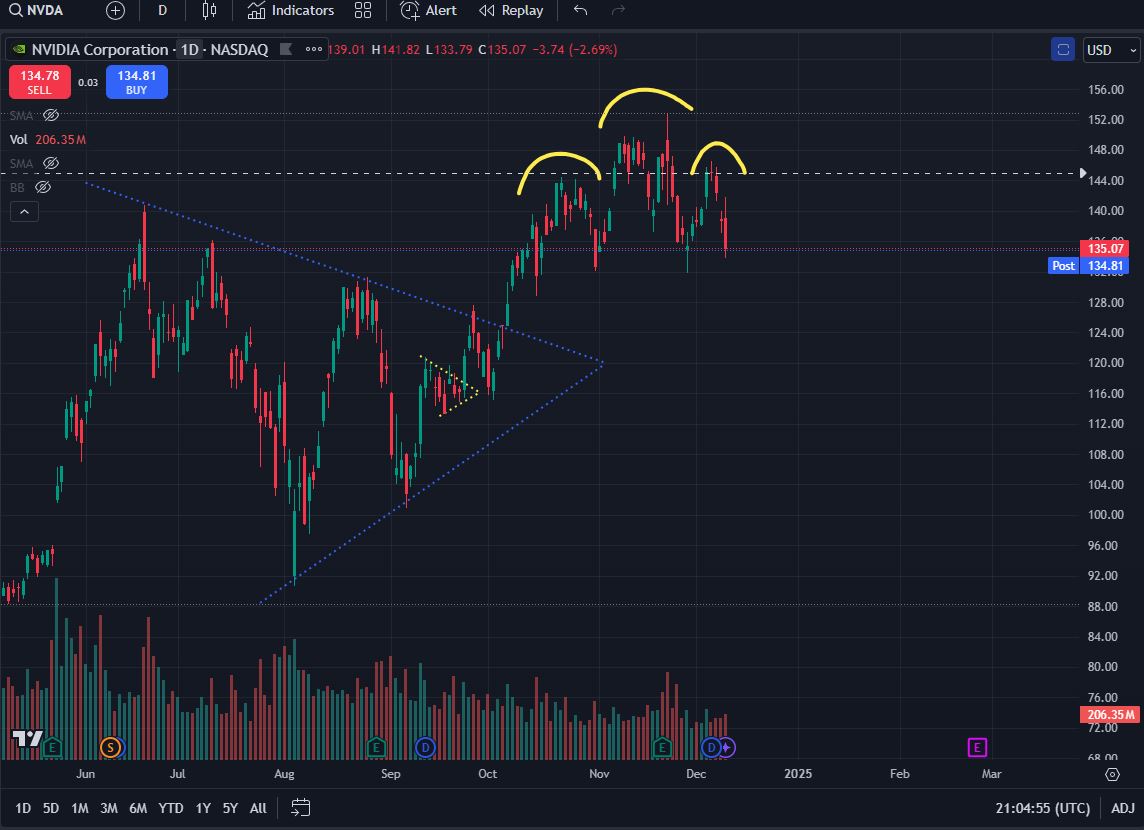Viewport: 1144px width, 830px height.
Task: Open the dividend D marker in September
Action: coord(425,747)
